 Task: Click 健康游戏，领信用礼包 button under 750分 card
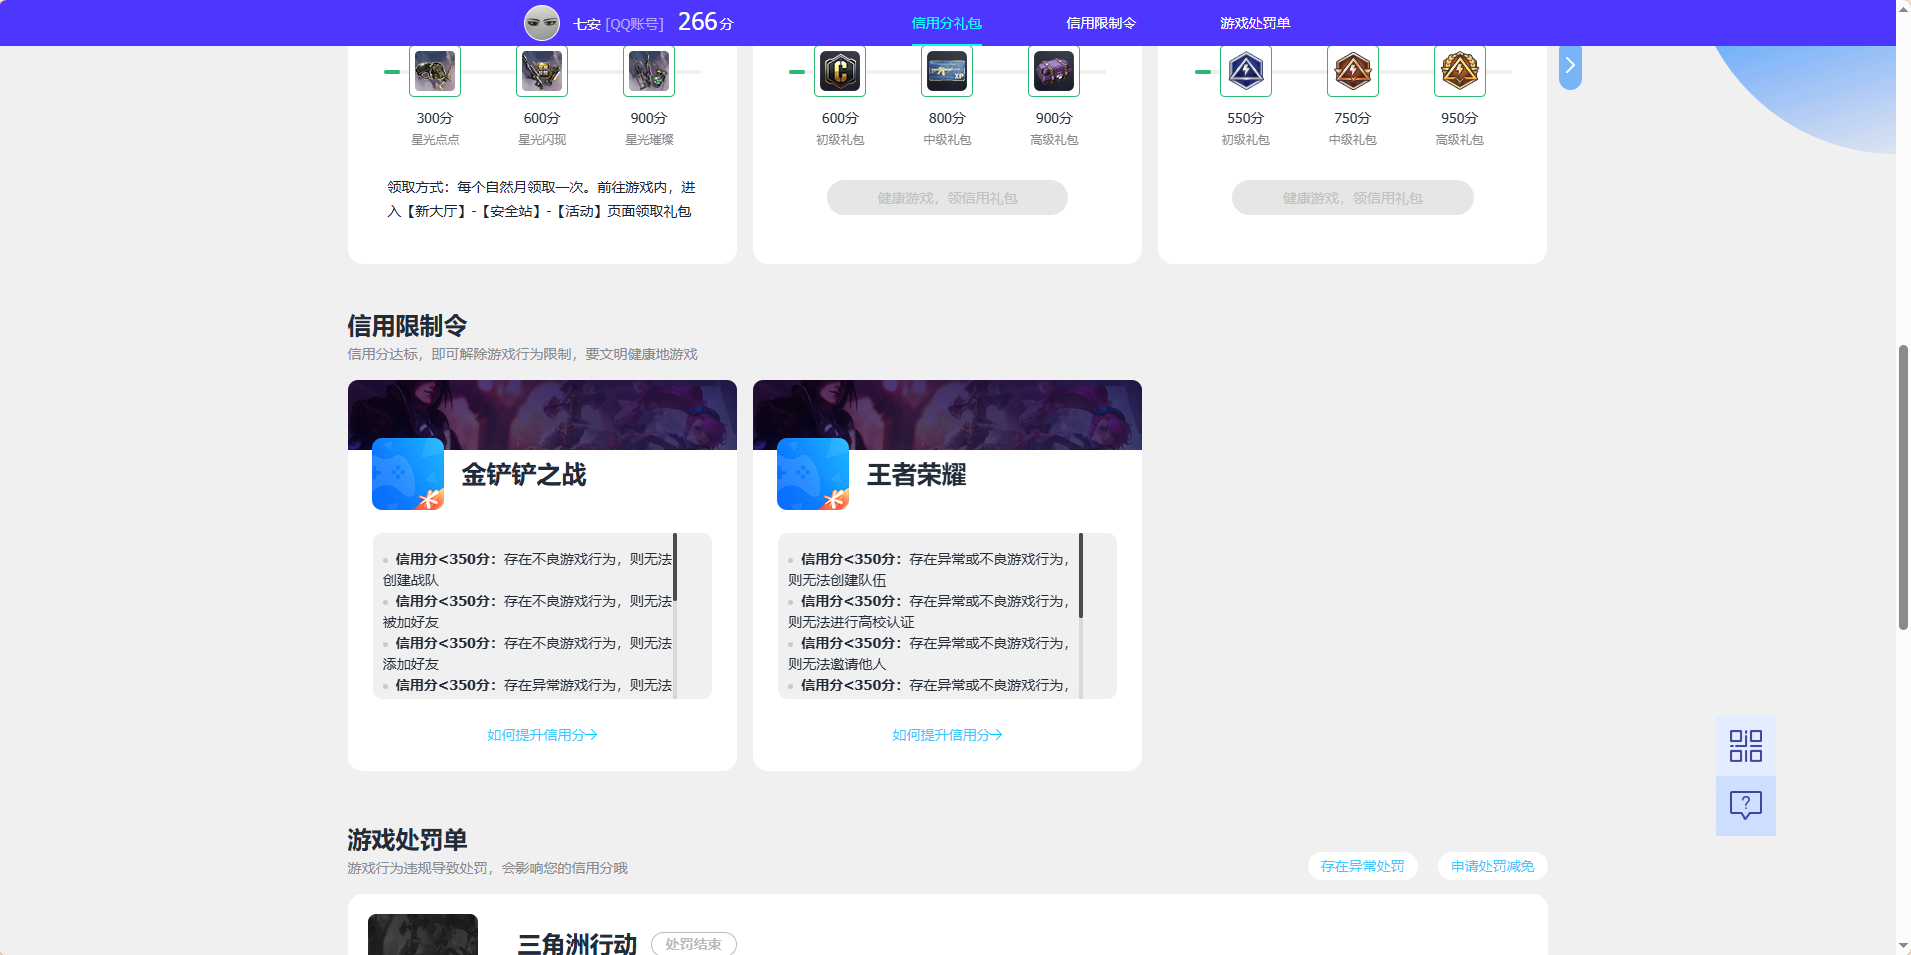1353,198
